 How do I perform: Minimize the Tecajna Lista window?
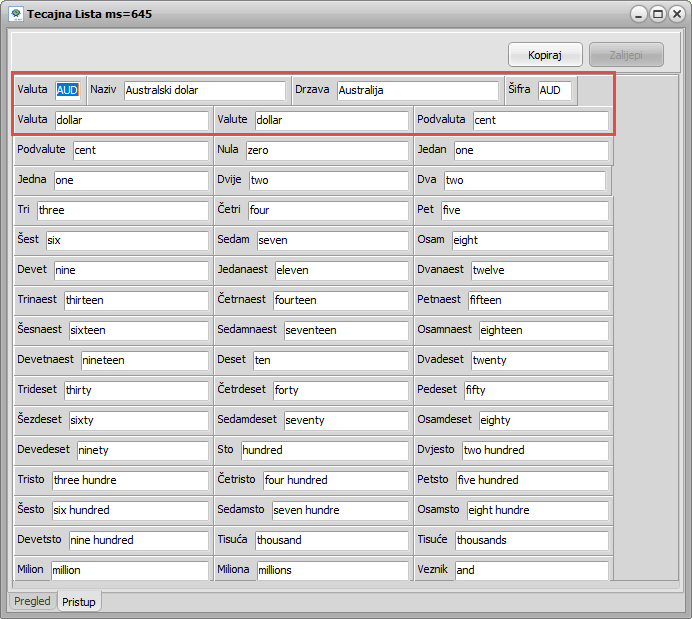pos(639,15)
